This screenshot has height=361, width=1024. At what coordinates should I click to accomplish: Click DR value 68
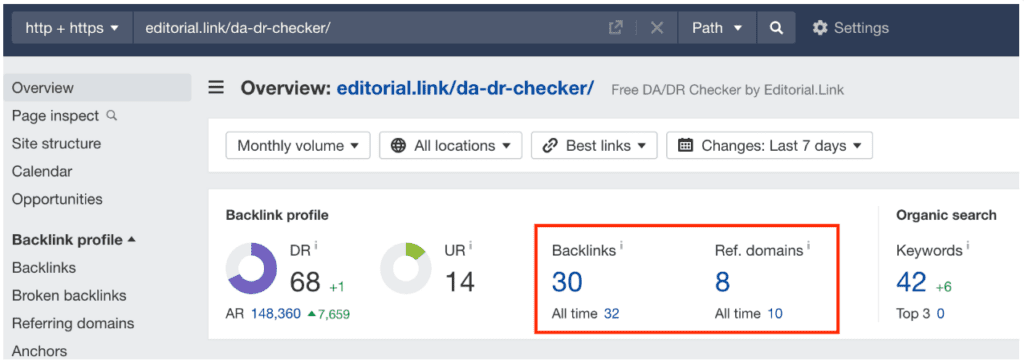305,282
